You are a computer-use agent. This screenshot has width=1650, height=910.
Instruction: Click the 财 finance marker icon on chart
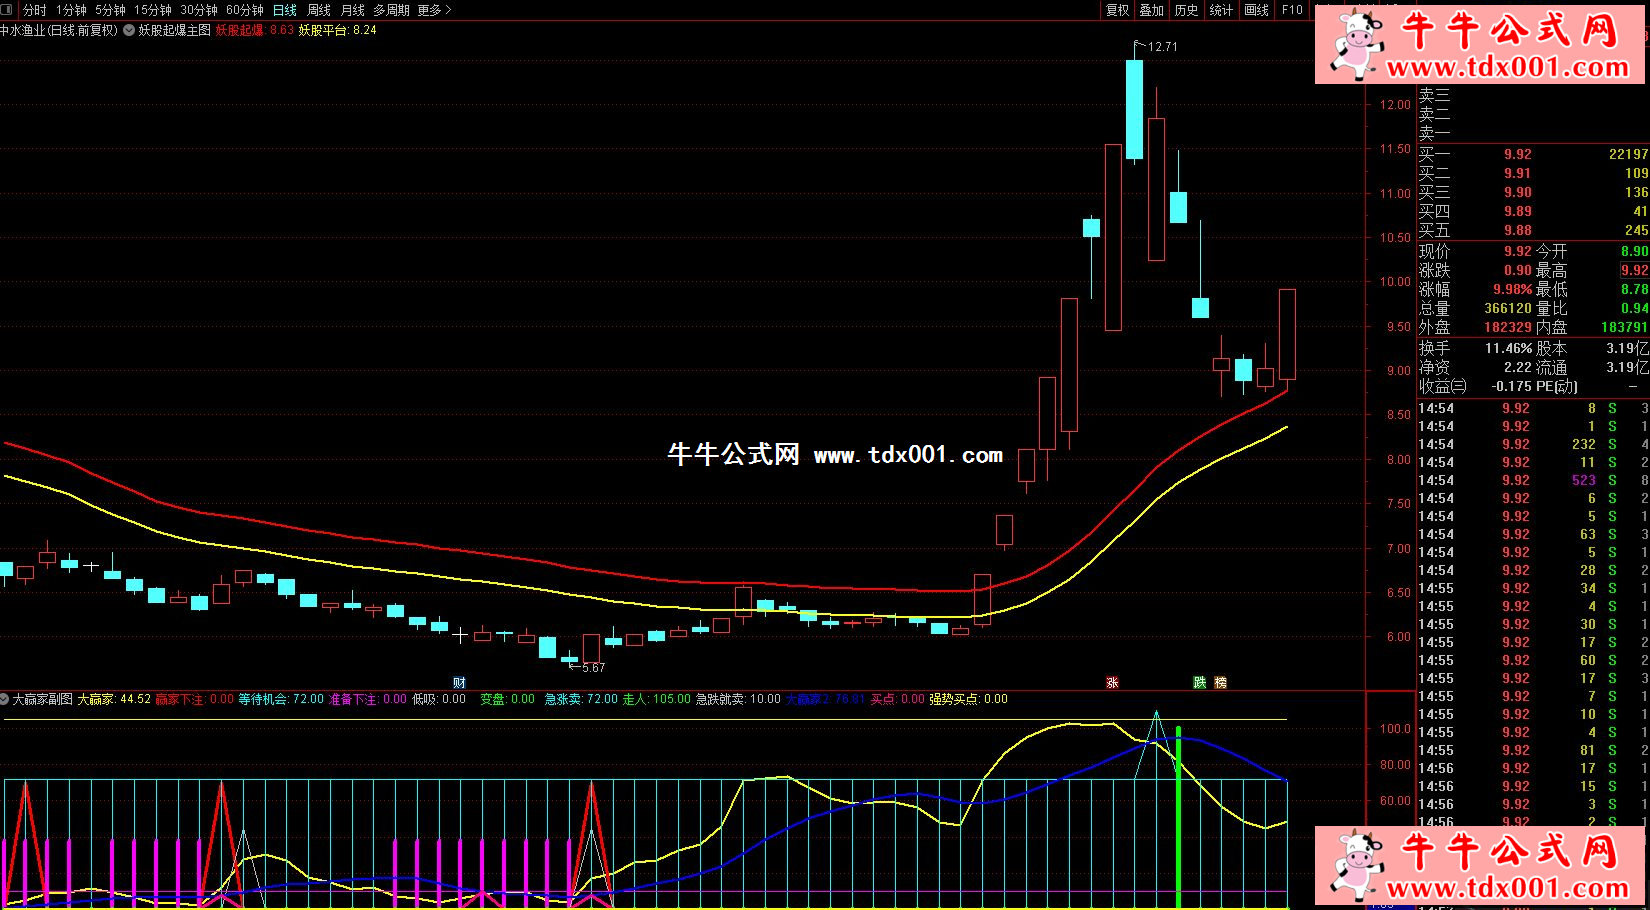pyautogui.click(x=459, y=682)
